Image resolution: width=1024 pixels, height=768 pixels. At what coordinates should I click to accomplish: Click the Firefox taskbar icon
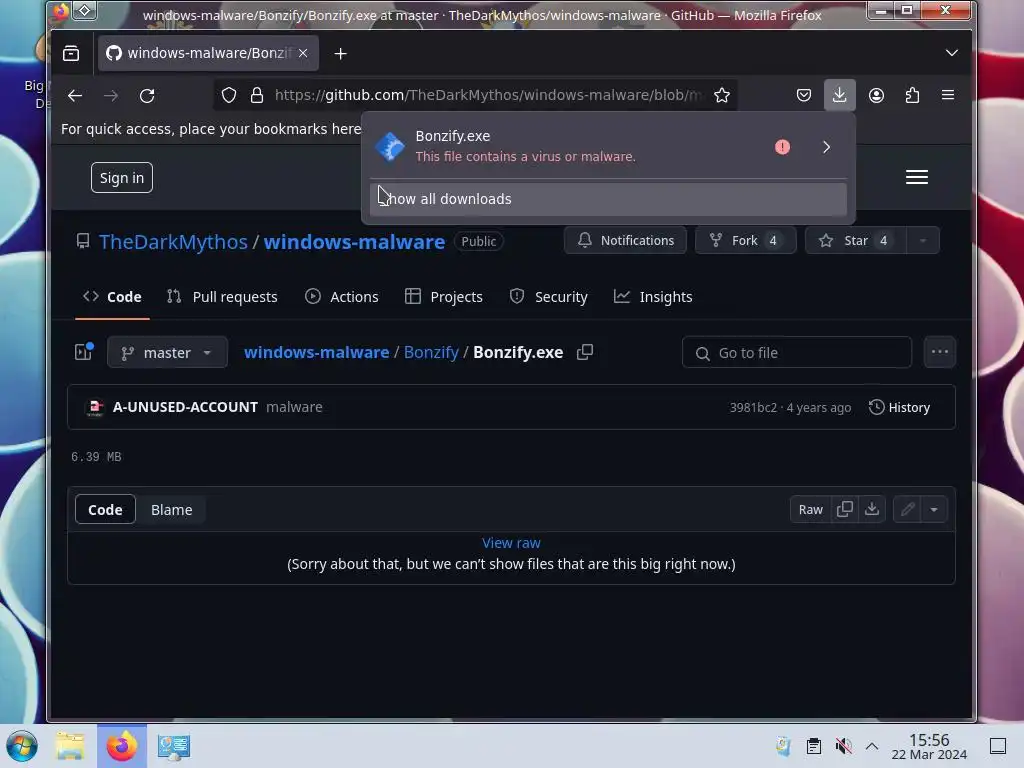point(122,746)
